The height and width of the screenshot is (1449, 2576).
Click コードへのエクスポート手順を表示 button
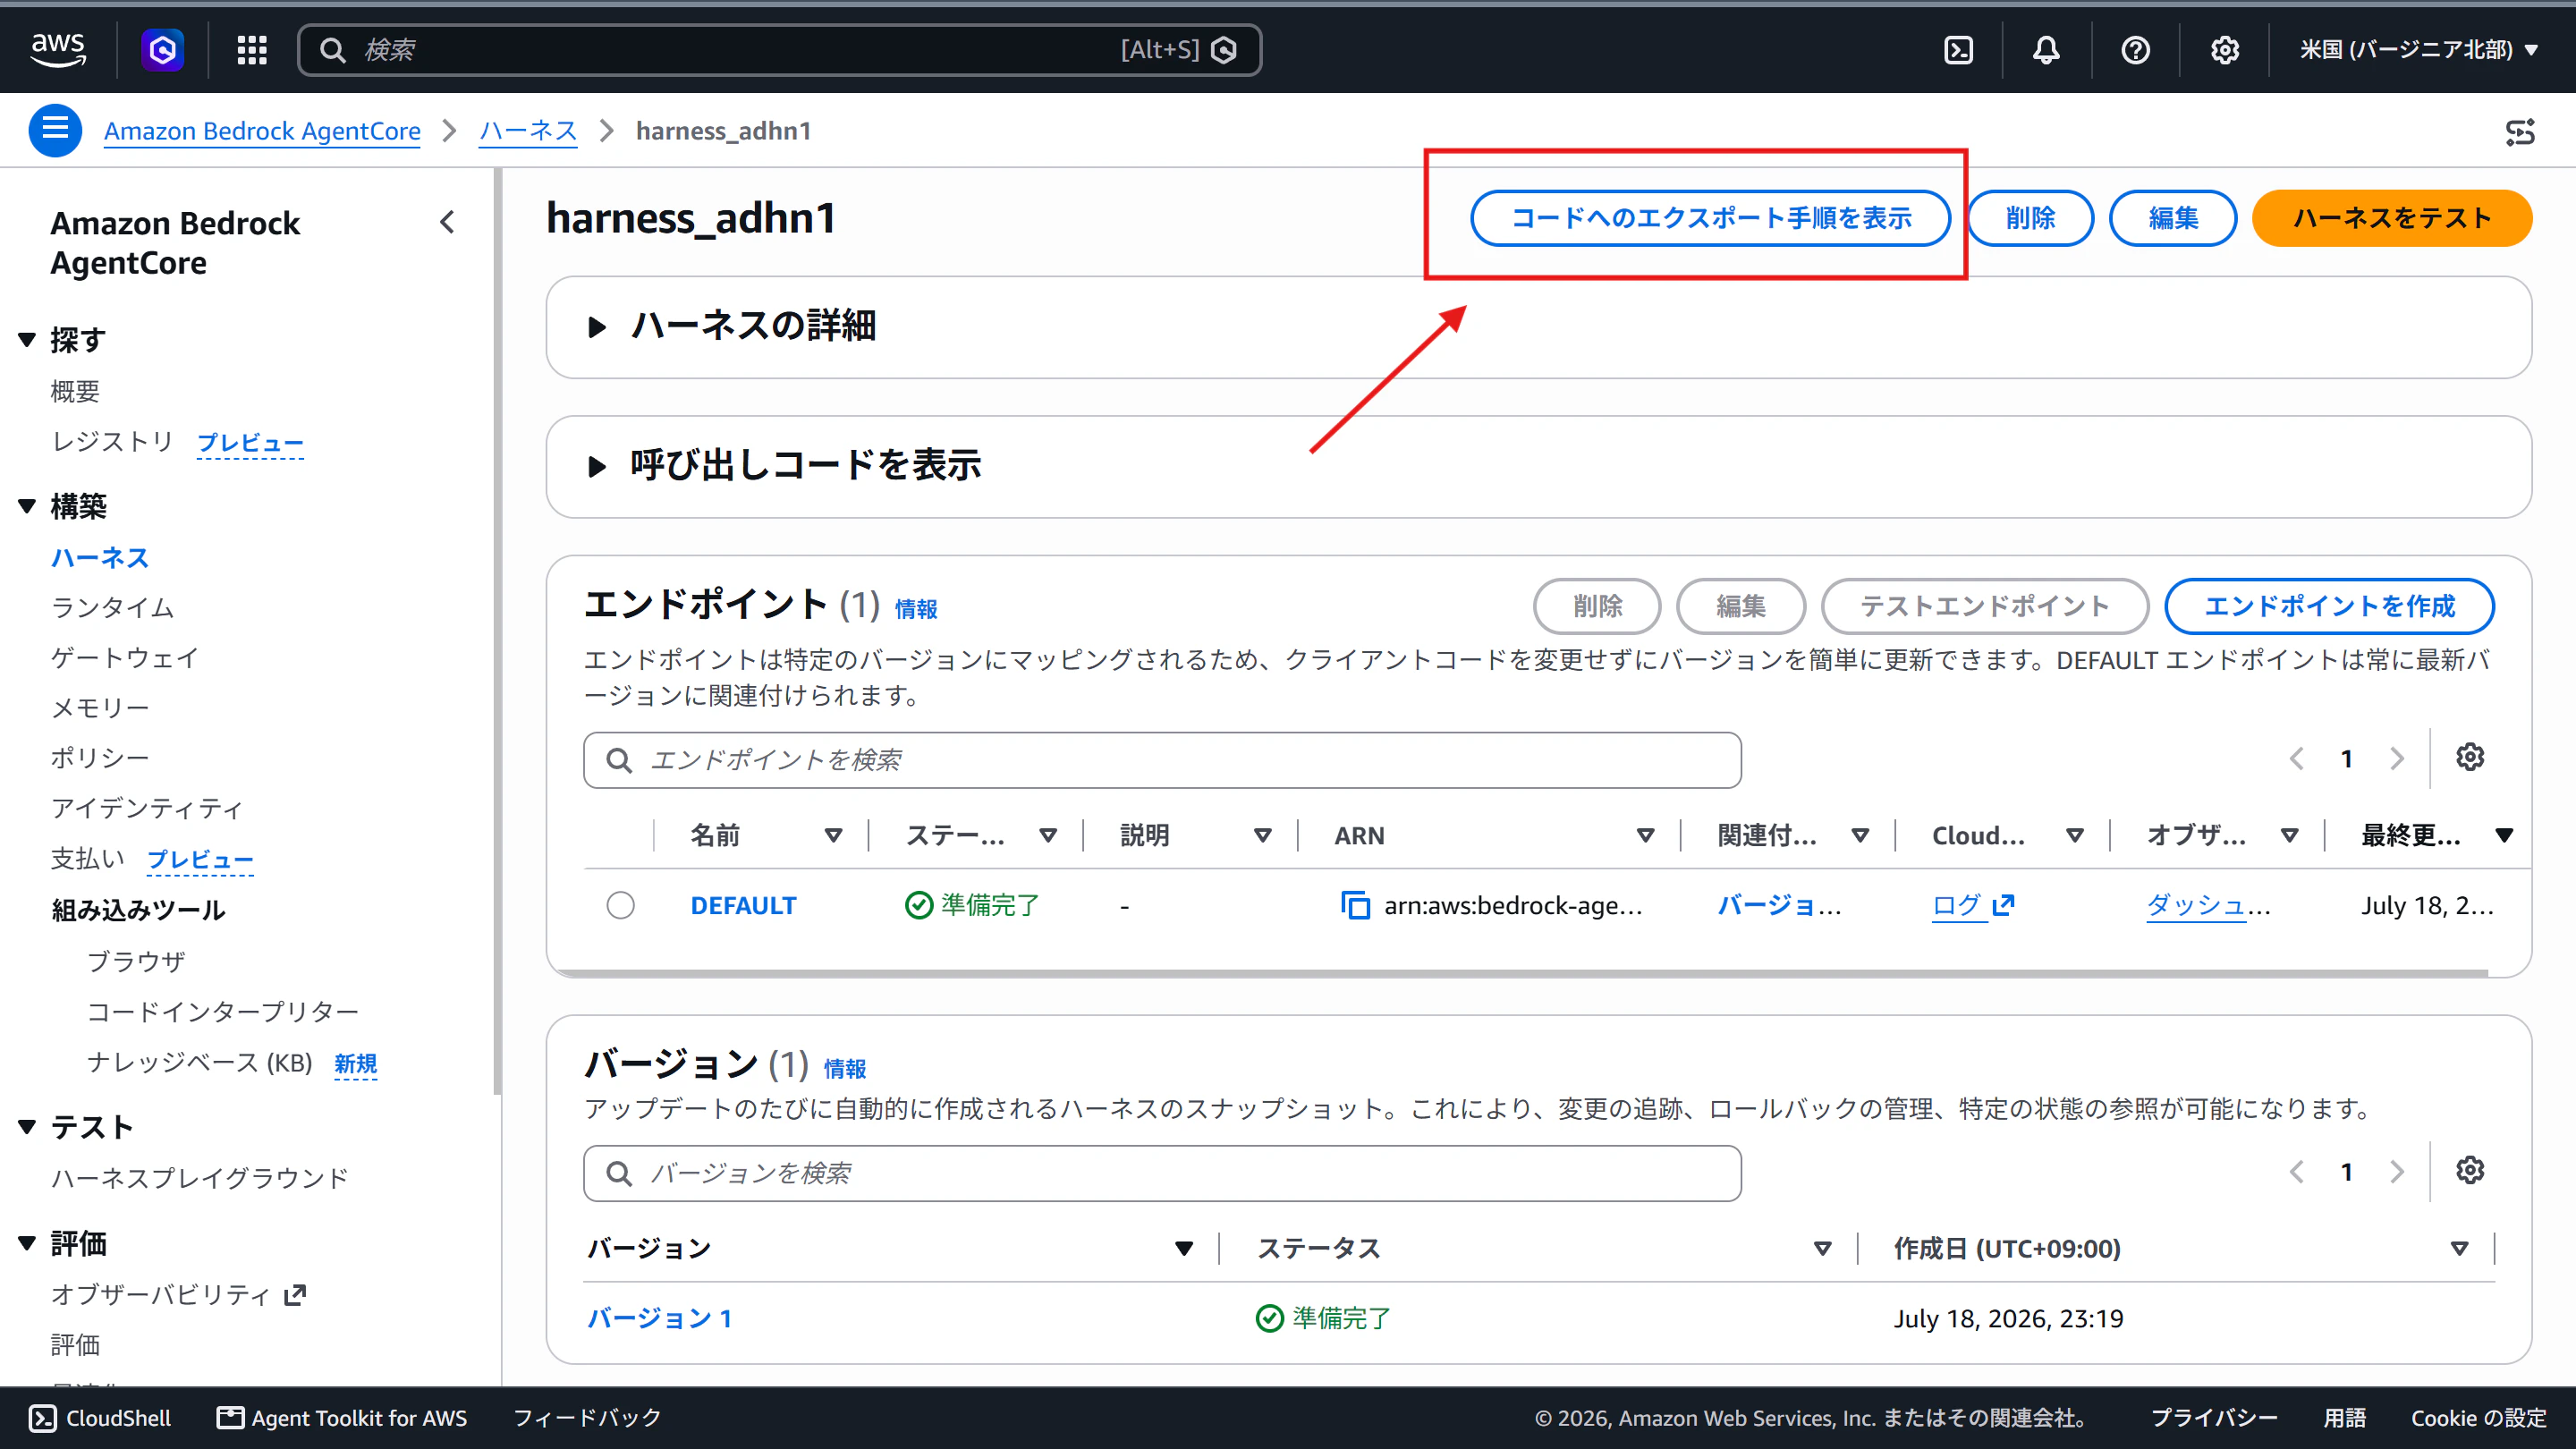[1710, 218]
